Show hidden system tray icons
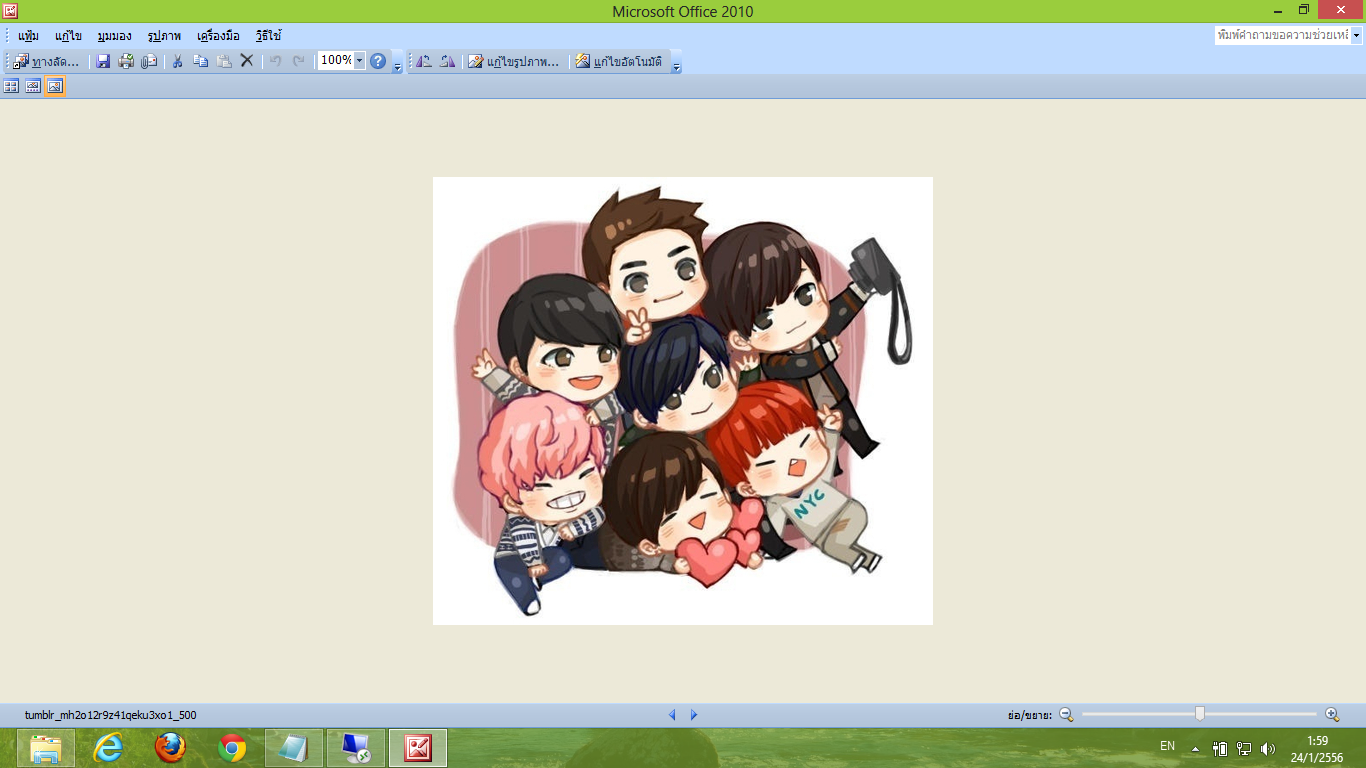The height and width of the screenshot is (768, 1366). [1195, 748]
